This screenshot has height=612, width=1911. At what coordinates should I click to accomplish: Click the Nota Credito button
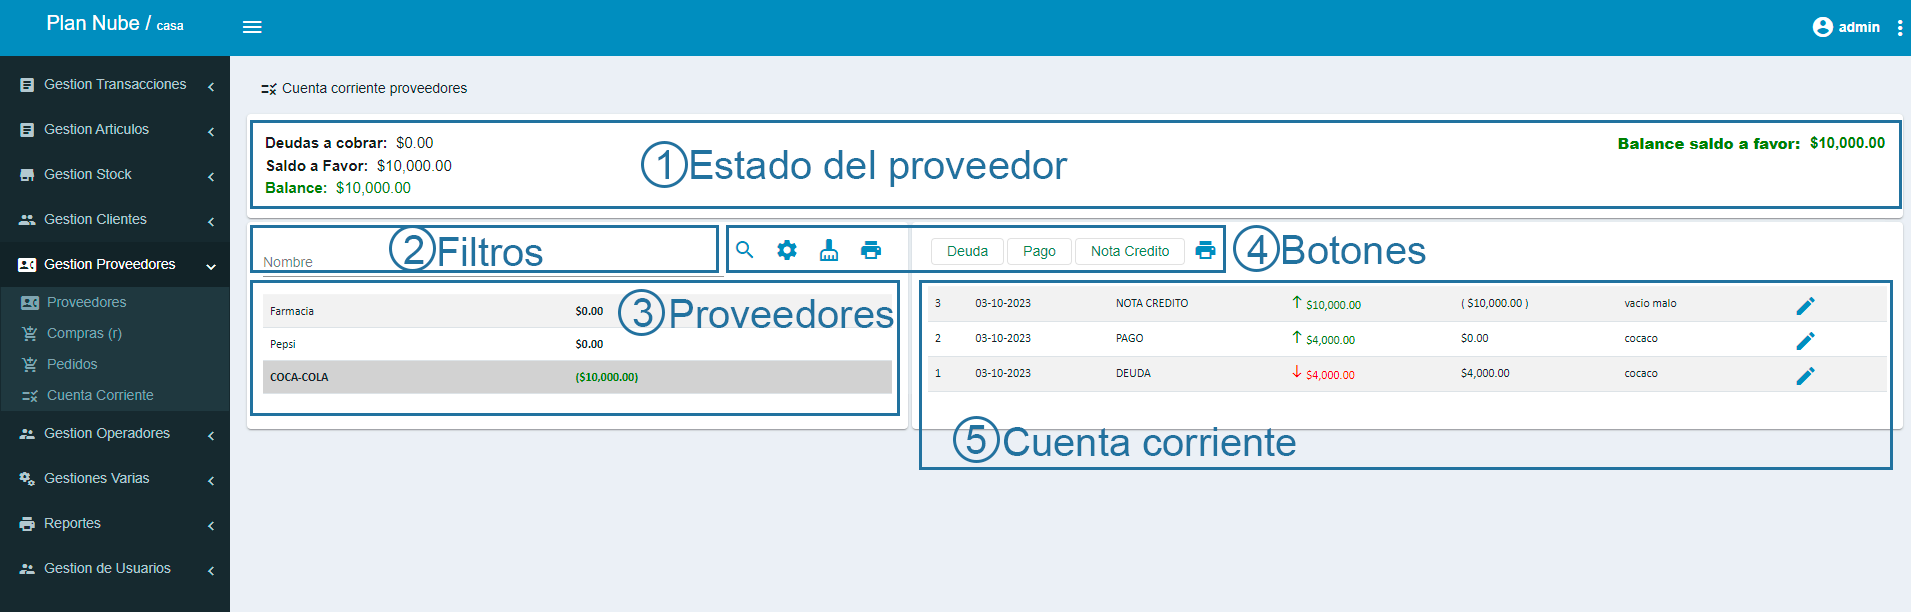point(1130,251)
